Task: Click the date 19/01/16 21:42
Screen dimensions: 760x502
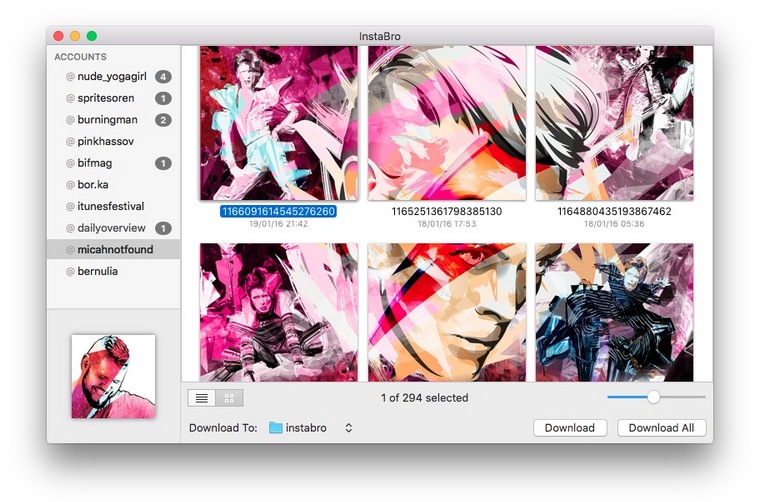Action: tap(279, 224)
